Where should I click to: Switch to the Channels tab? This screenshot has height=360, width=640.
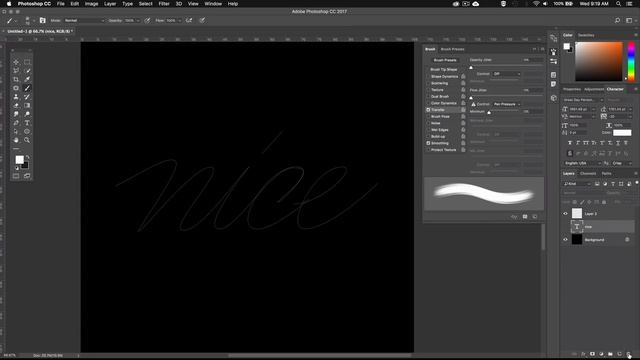(x=588, y=173)
